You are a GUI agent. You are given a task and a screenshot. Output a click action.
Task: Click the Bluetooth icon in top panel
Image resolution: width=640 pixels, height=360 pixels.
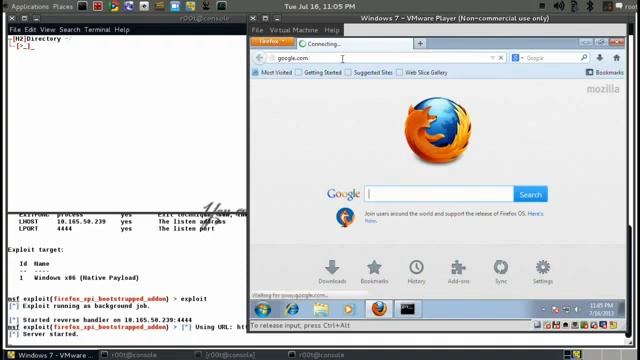(x=590, y=6)
